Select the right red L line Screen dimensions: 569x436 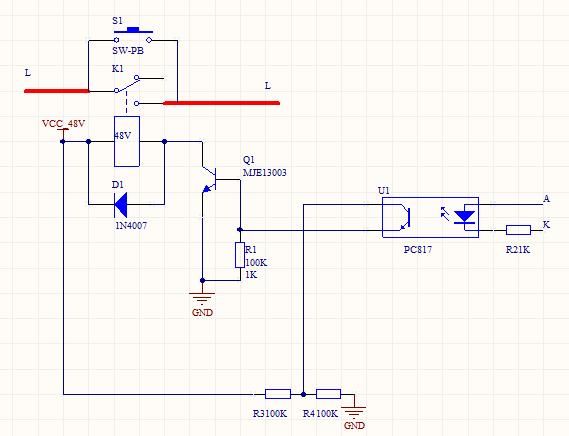[x=221, y=103]
